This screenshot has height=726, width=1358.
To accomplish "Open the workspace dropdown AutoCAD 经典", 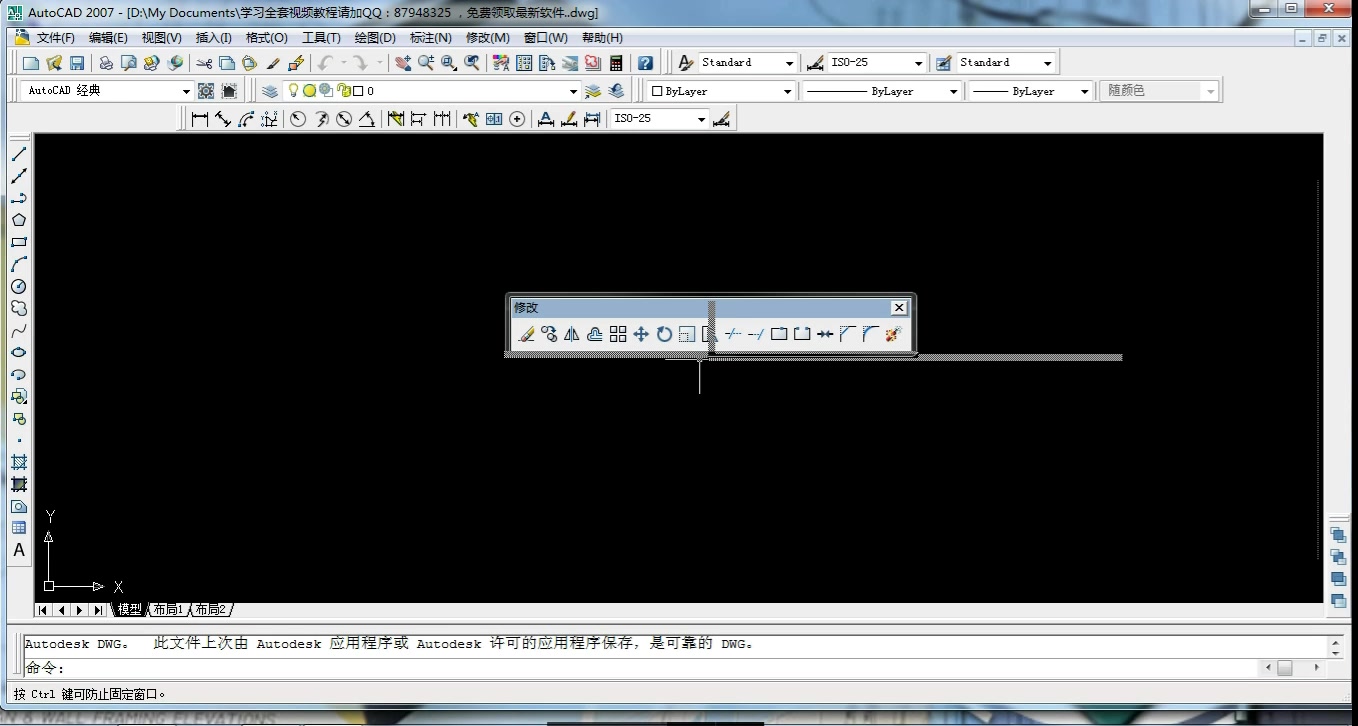I will click(107, 91).
